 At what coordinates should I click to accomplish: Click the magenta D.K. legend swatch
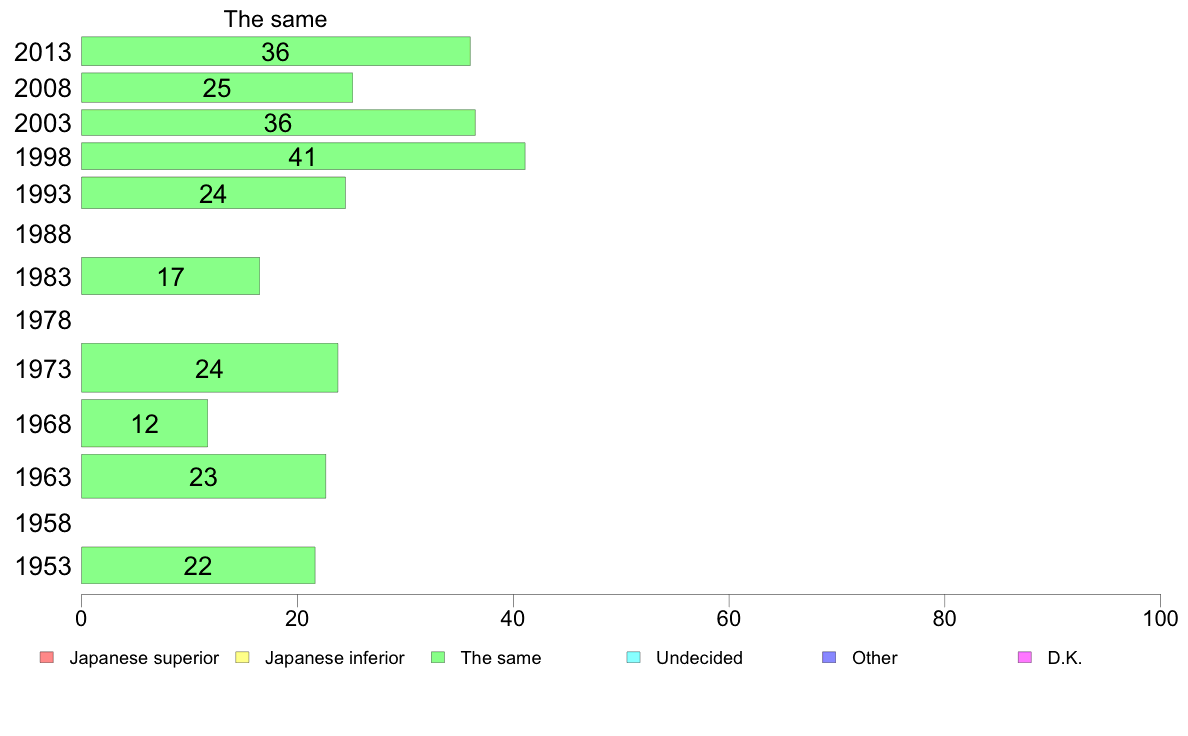coord(1024,657)
